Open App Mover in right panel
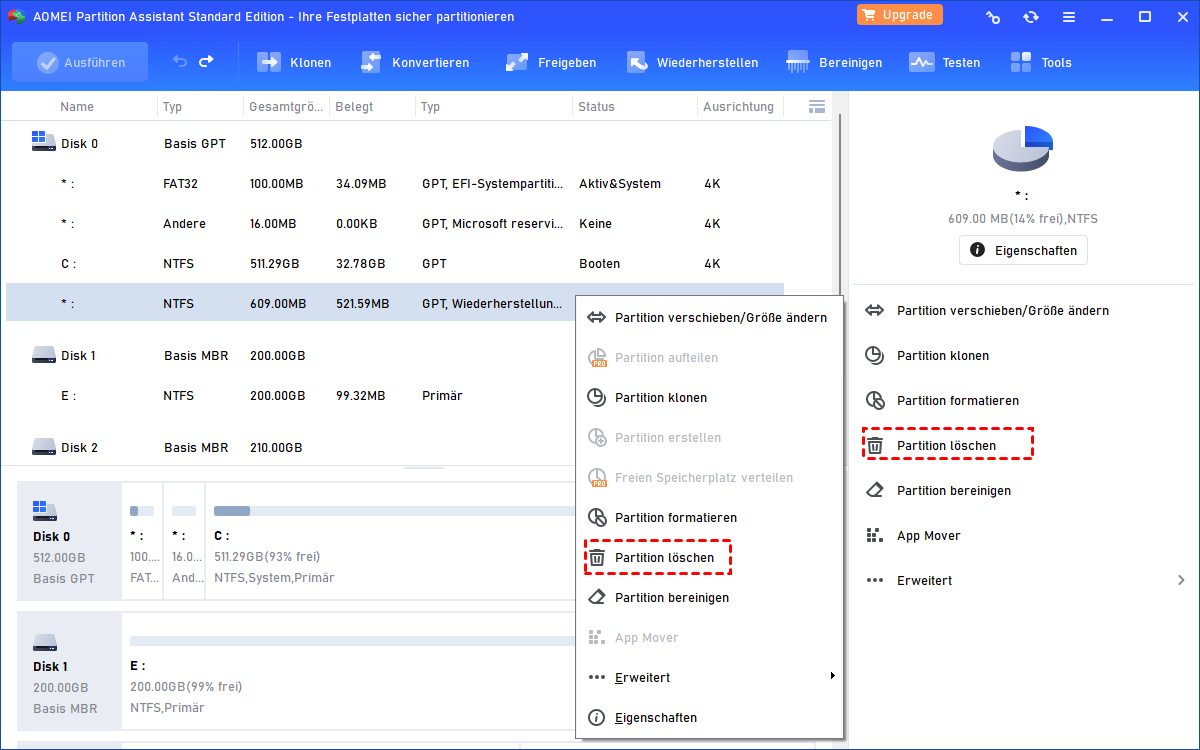This screenshot has height=750, width=1200. [x=914, y=536]
